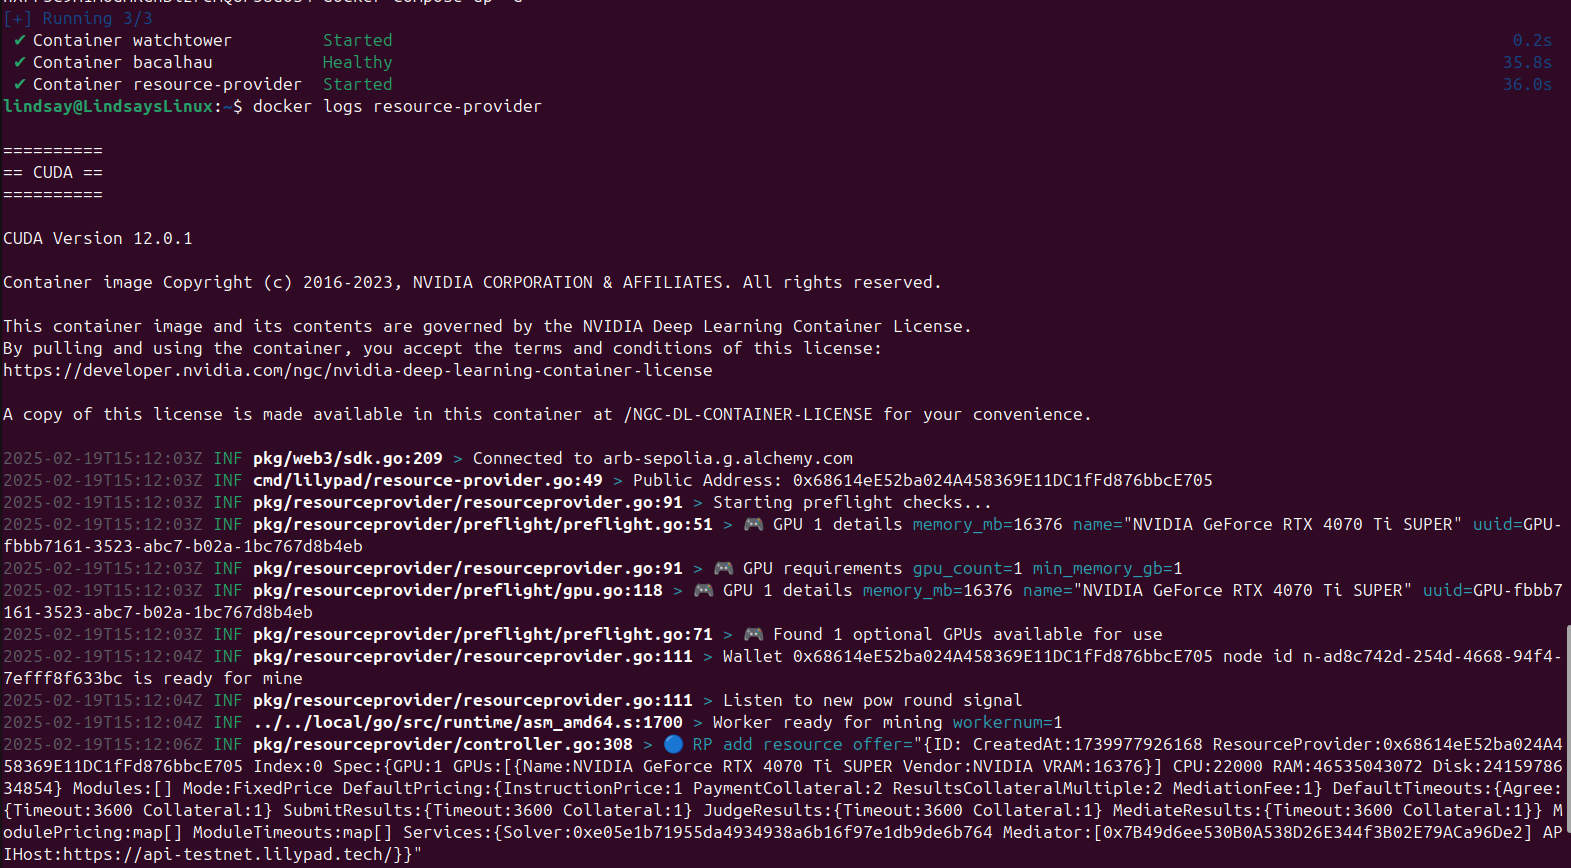1571x868 pixels.
Task: Click the checkmark next to Container bacalhau
Action: coord(19,62)
